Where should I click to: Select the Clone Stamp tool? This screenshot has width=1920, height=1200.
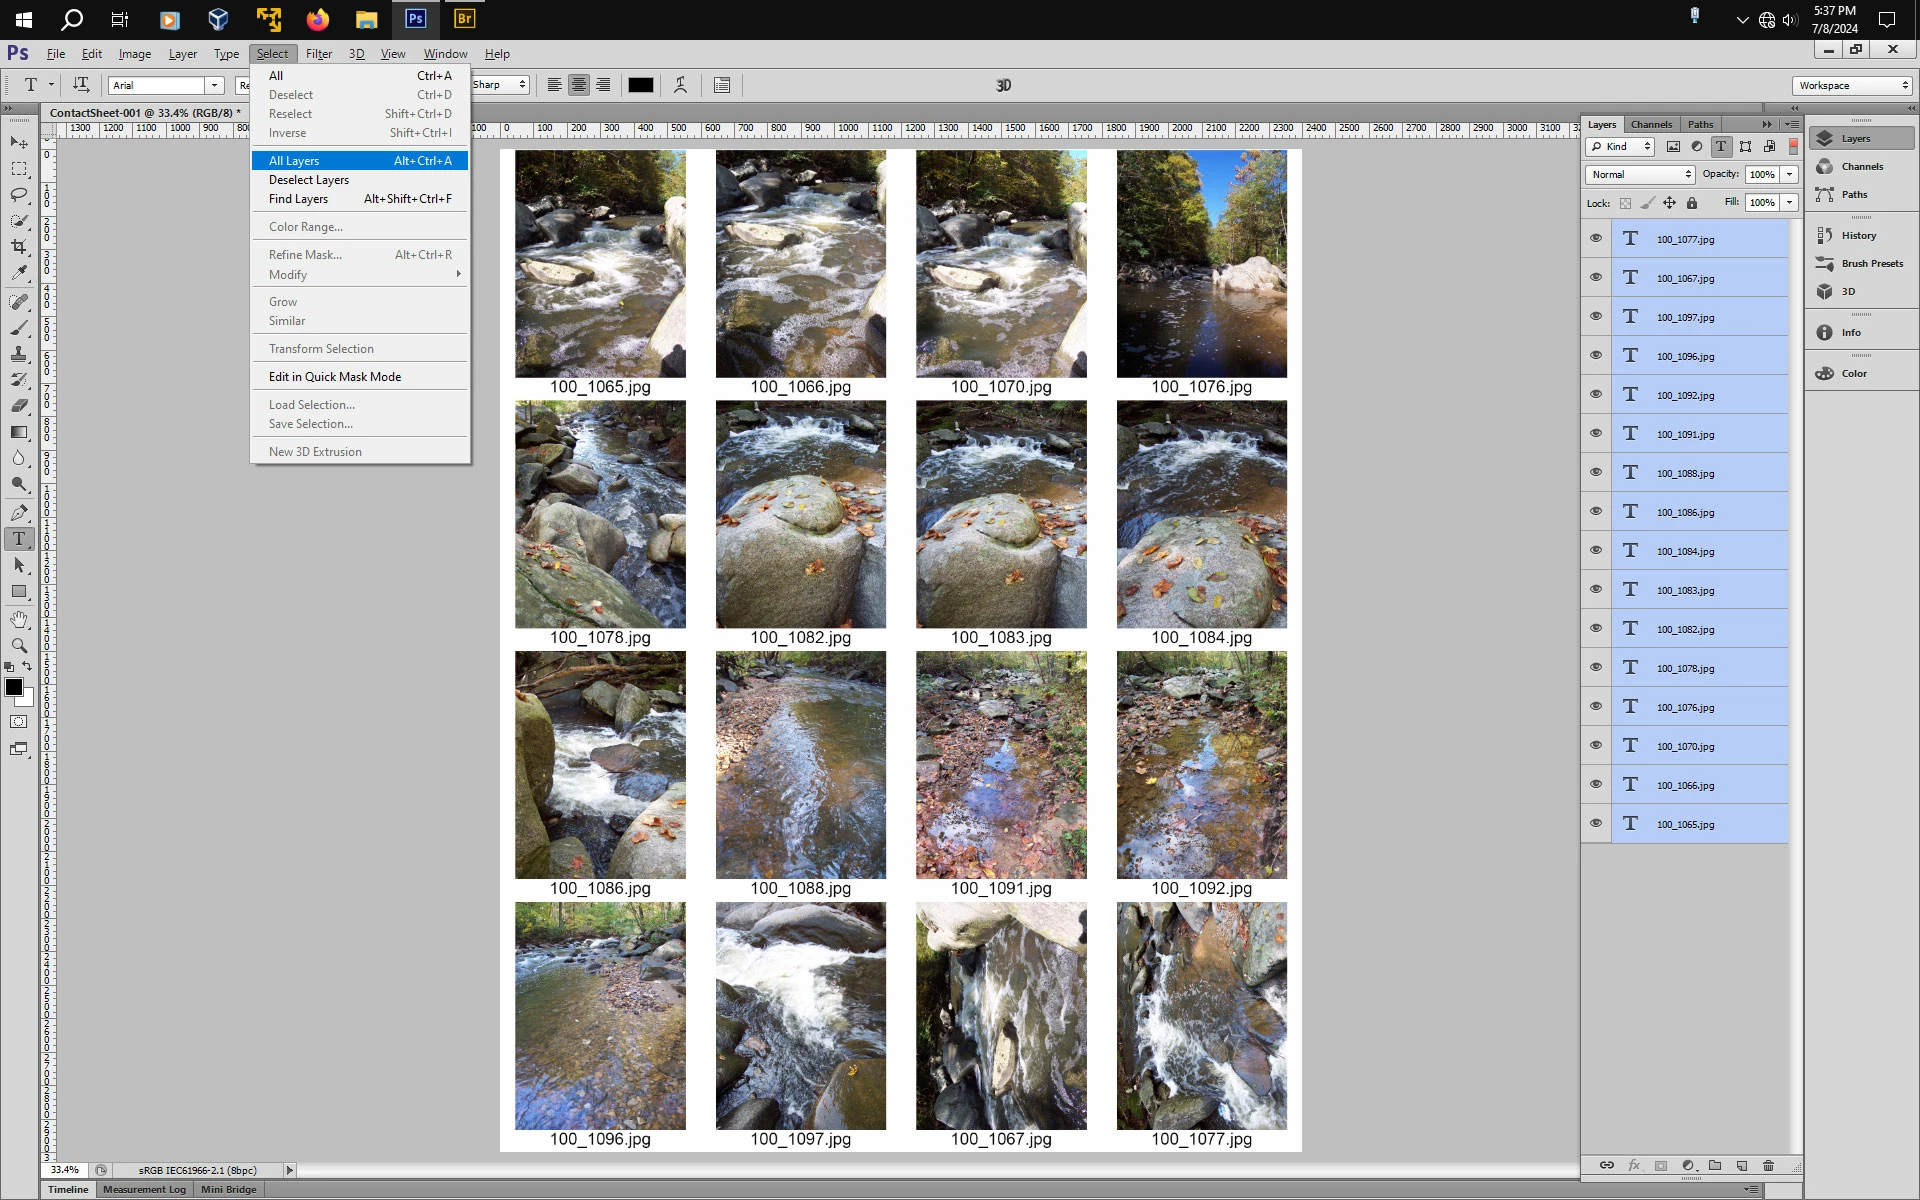19,354
